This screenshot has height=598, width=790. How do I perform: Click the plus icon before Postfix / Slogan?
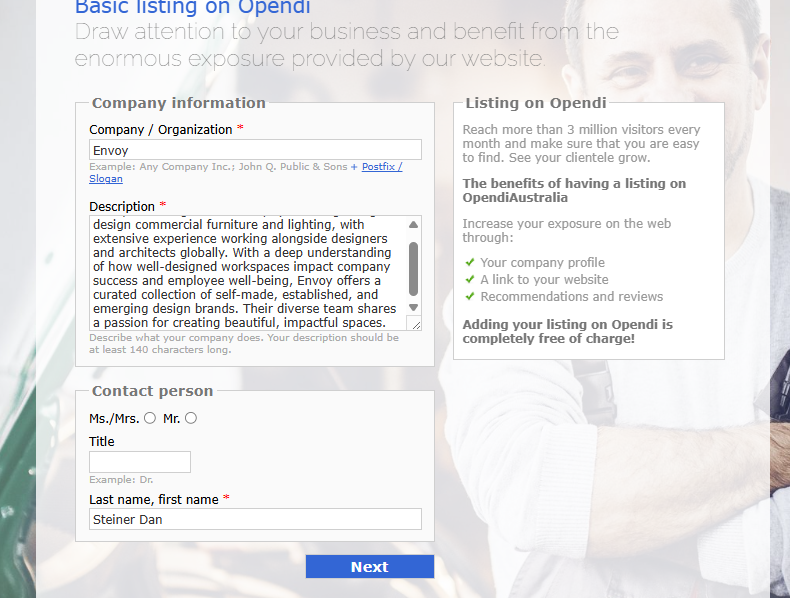[x=354, y=167]
